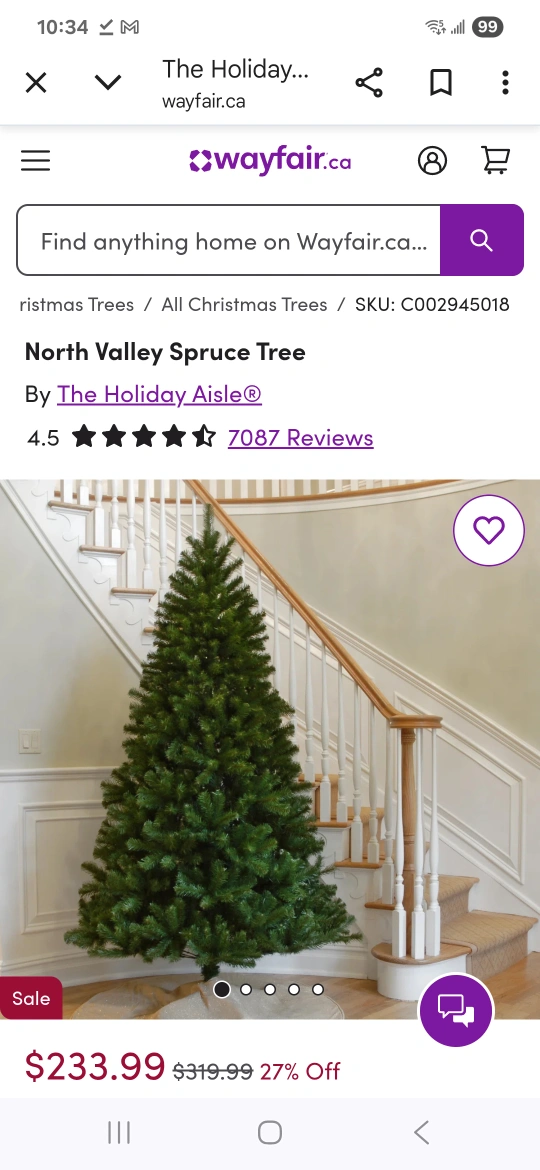Open the account profile icon
Image resolution: width=540 pixels, height=1170 pixels.
point(433,160)
